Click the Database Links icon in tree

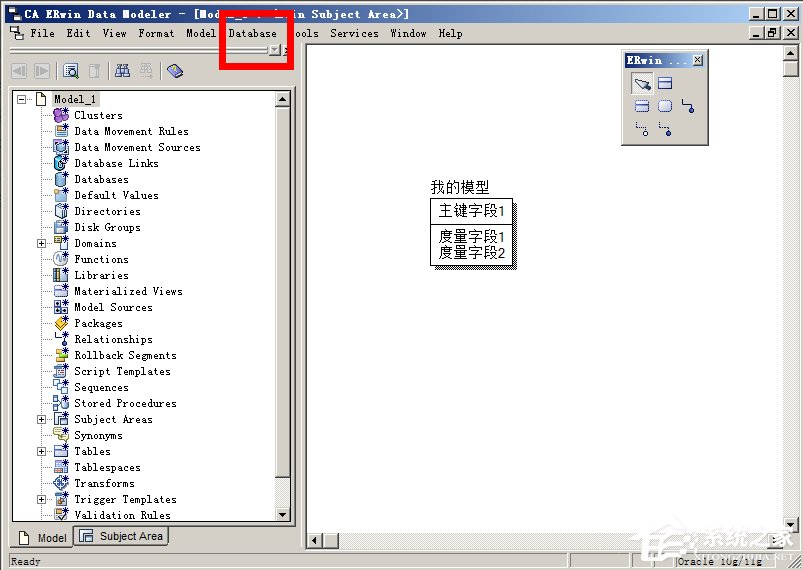[x=61, y=163]
